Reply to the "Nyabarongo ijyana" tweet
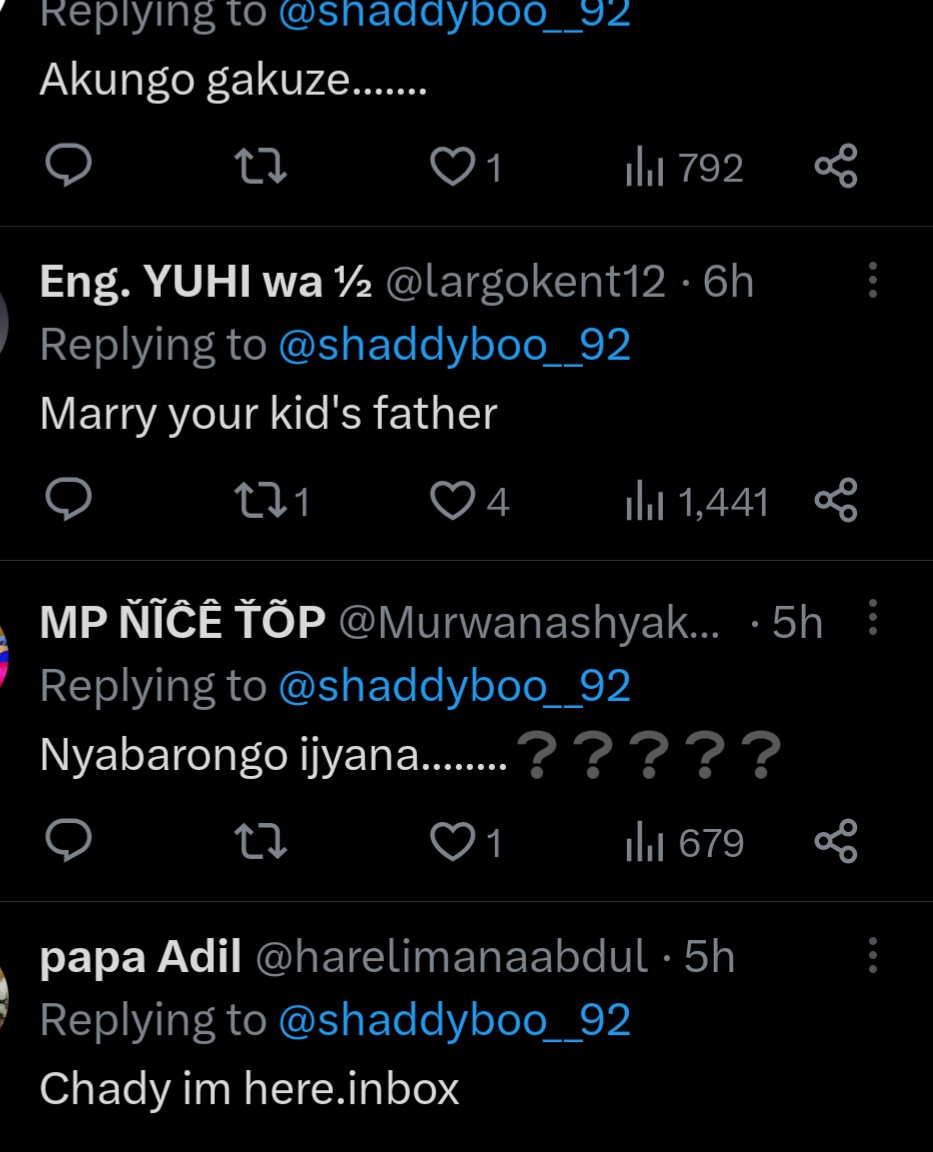This screenshot has height=1152, width=933. [x=69, y=841]
